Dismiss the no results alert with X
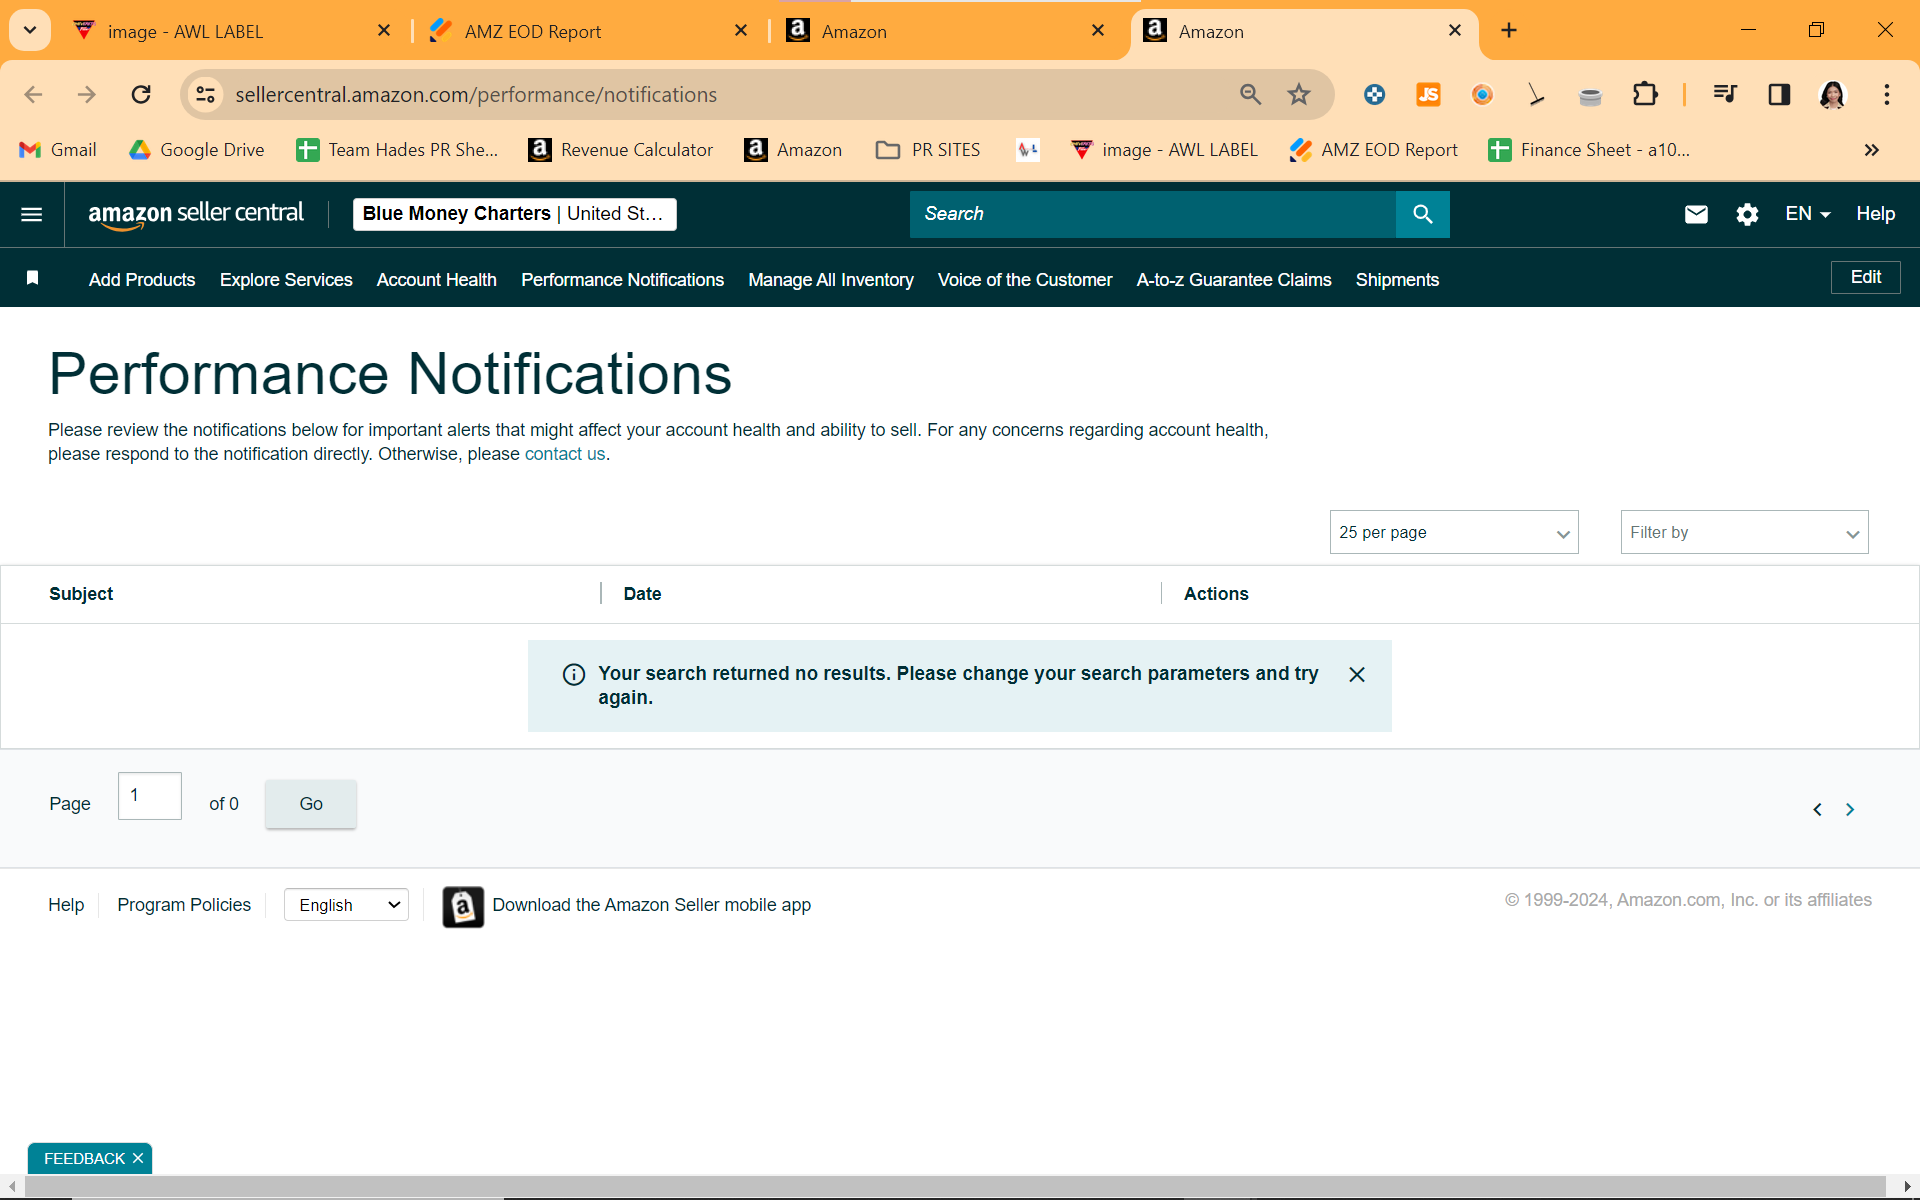 [1357, 675]
